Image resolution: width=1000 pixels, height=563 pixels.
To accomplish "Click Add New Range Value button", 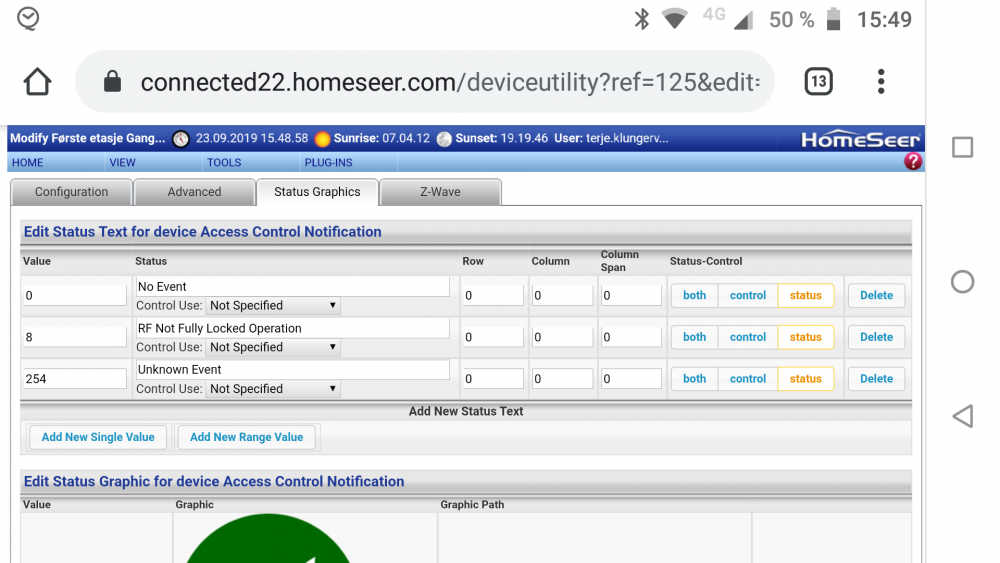I will 246,437.
